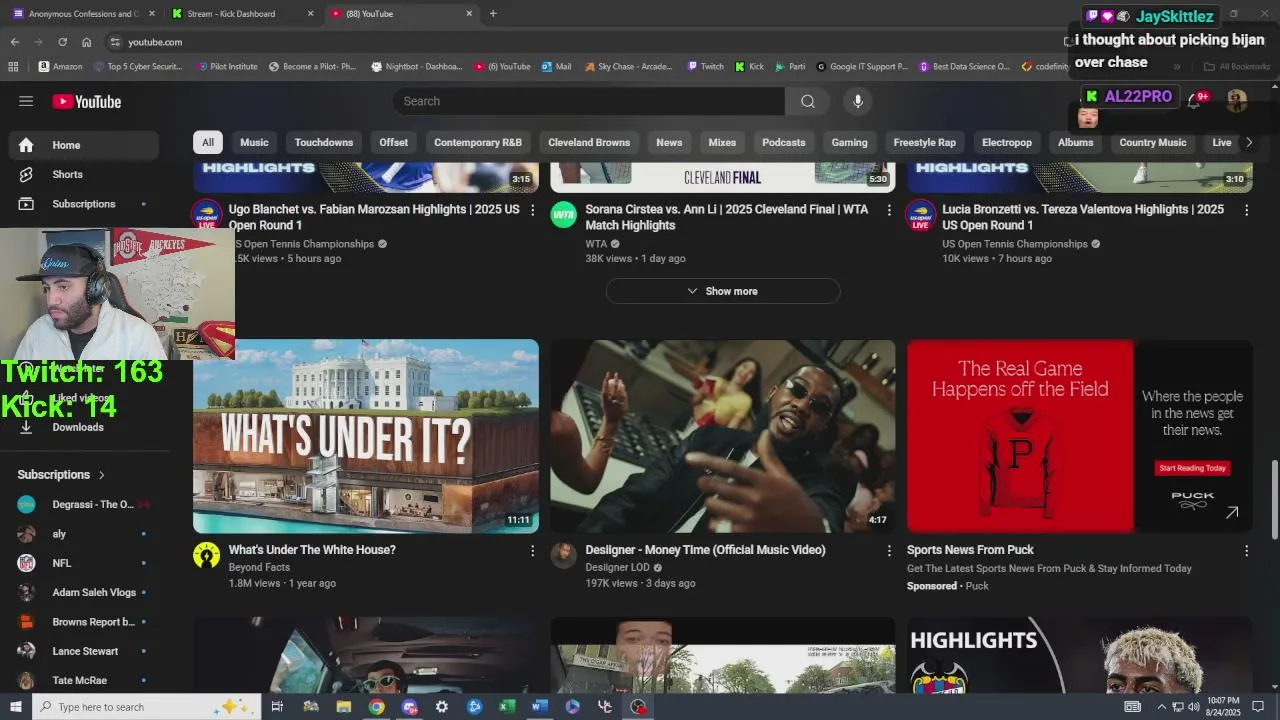
Task: Click the page vertical scrollbar
Action: 1274,501
